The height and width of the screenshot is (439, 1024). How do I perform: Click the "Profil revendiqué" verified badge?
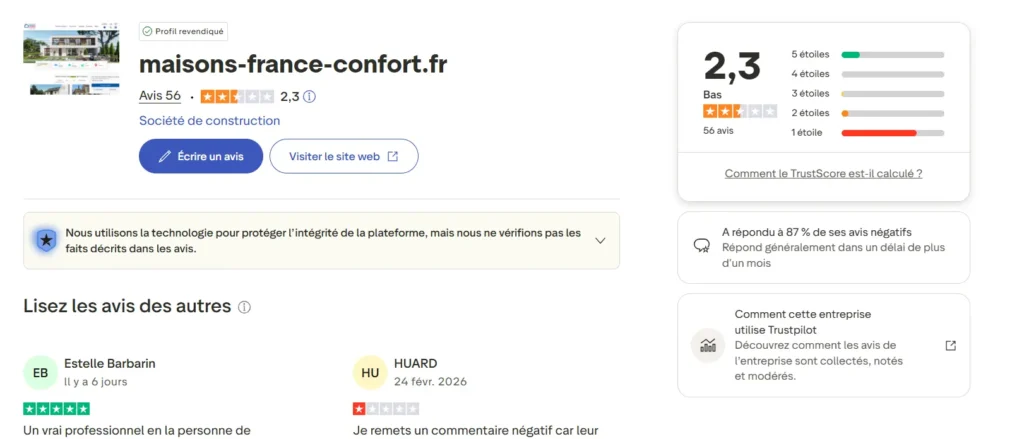coord(183,31)
